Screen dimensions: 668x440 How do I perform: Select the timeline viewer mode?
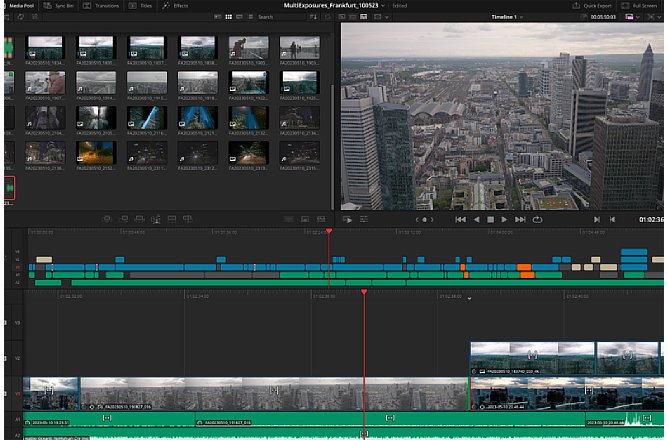click(x=364, y=17)
